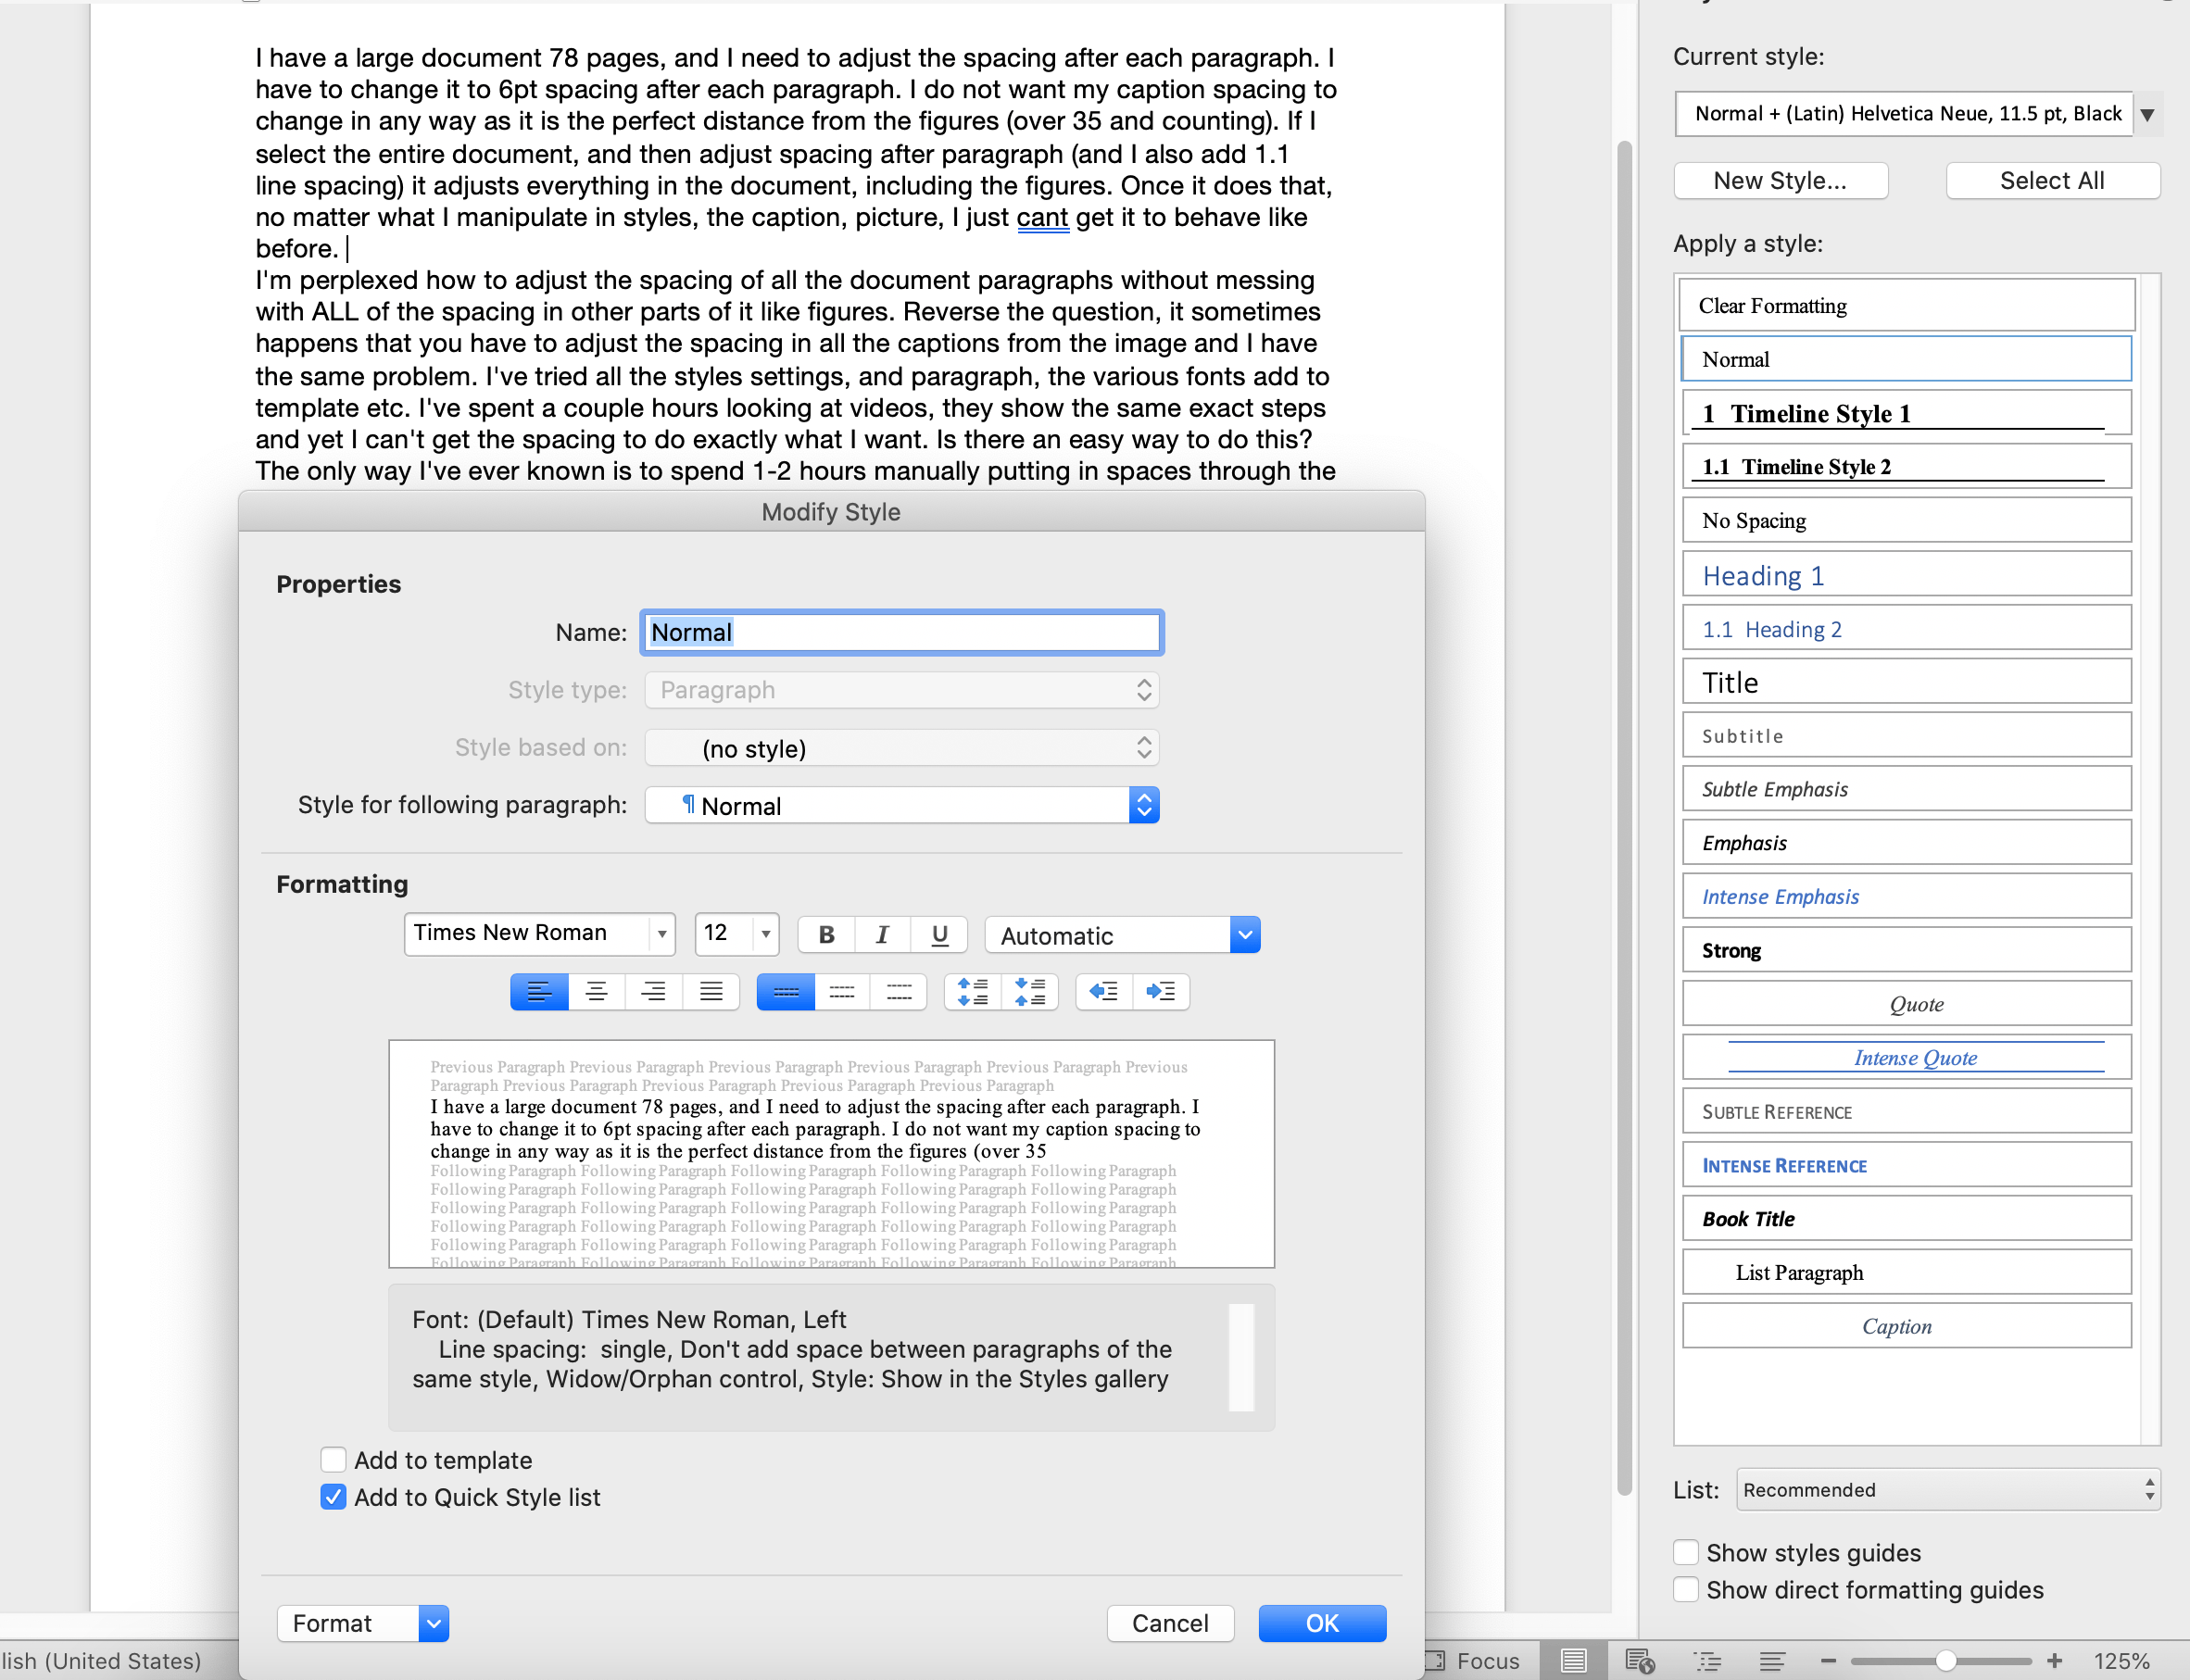The height and width of the screenshot is (1680, 2190).
Task: Click OK to confirm style changes
Action: click(1321, 1623)
